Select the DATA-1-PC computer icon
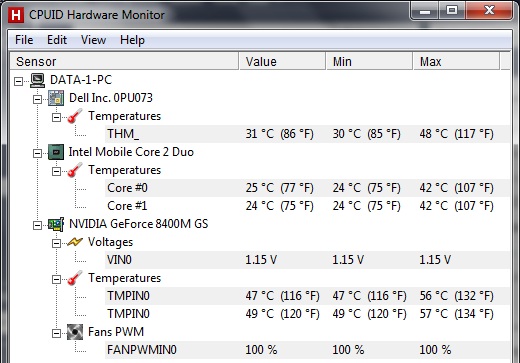 pyautogui.click(x=37, y=80)
